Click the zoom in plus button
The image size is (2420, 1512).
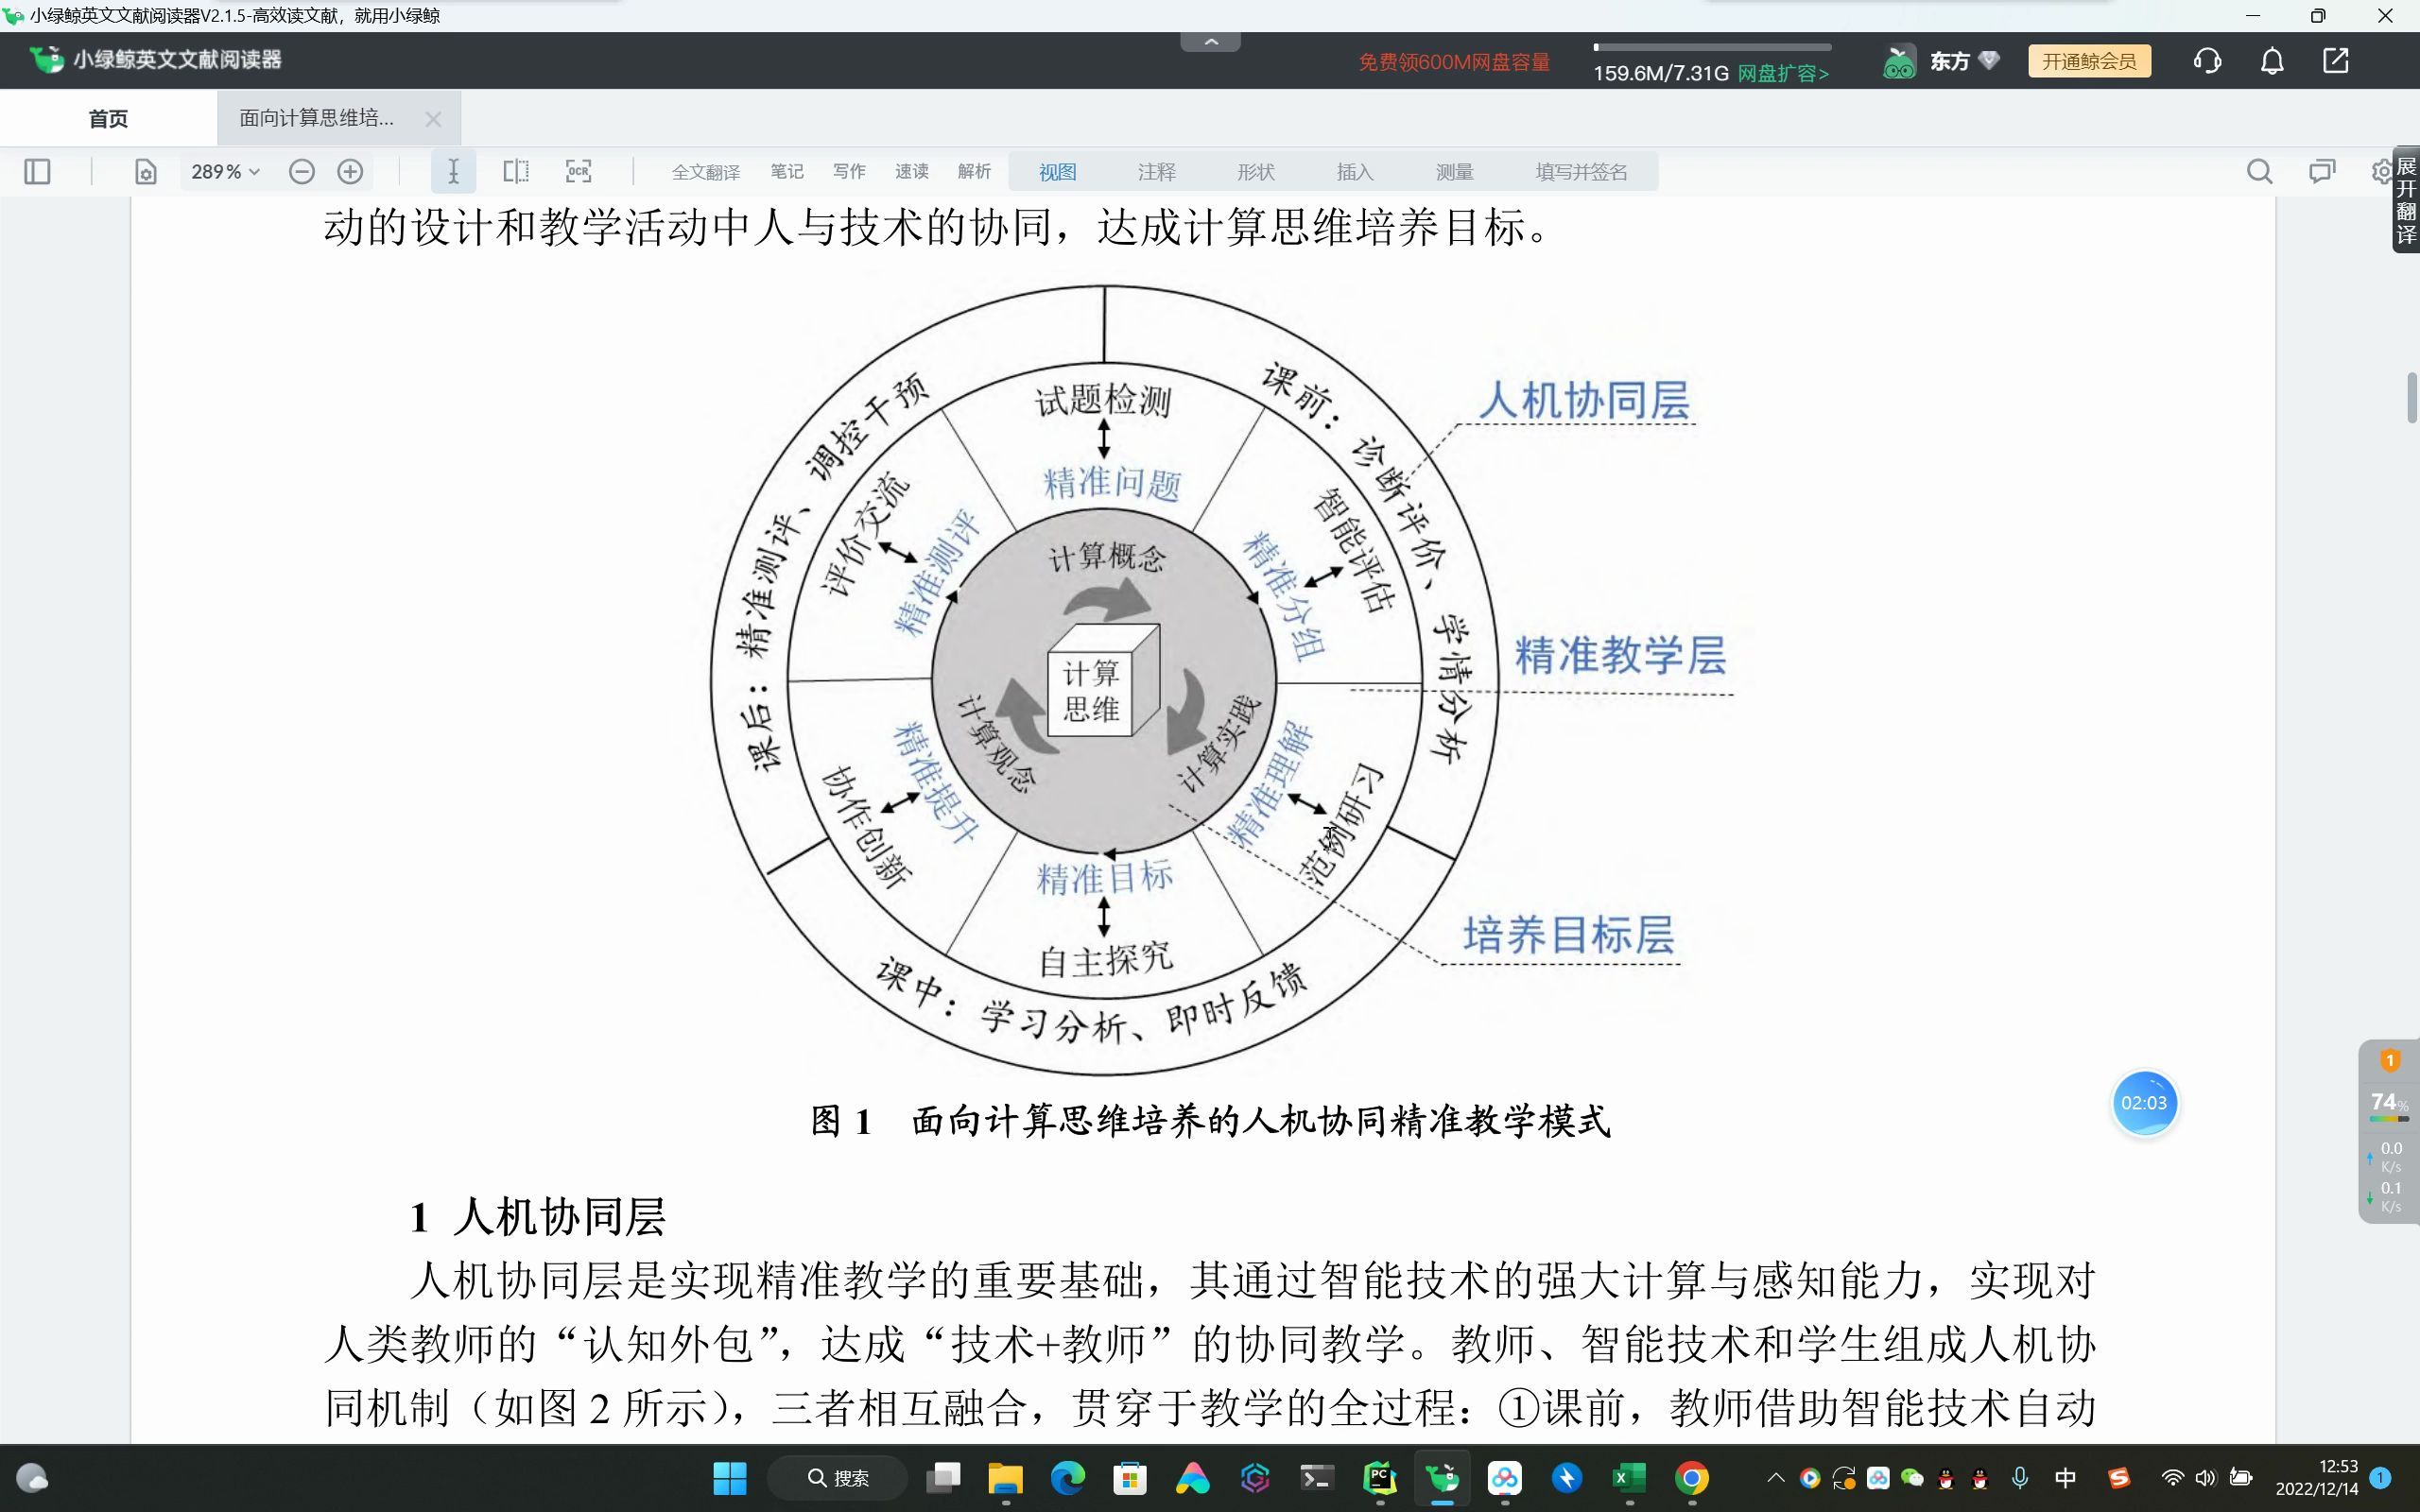point(350,172)
